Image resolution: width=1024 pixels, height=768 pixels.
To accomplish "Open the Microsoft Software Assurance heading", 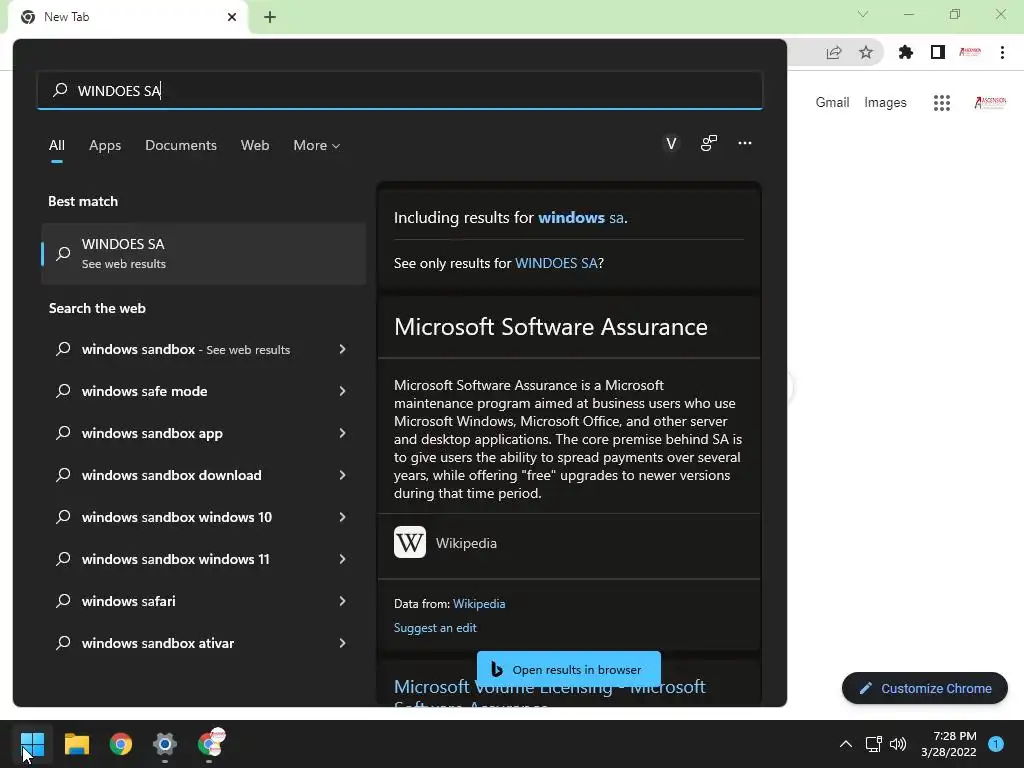I will coord(551,327).
